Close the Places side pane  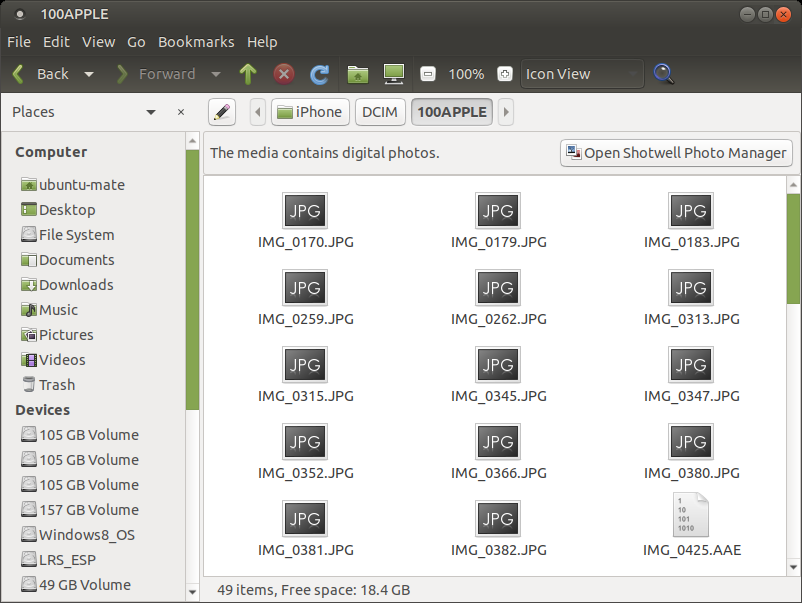(x=181, y=112)
